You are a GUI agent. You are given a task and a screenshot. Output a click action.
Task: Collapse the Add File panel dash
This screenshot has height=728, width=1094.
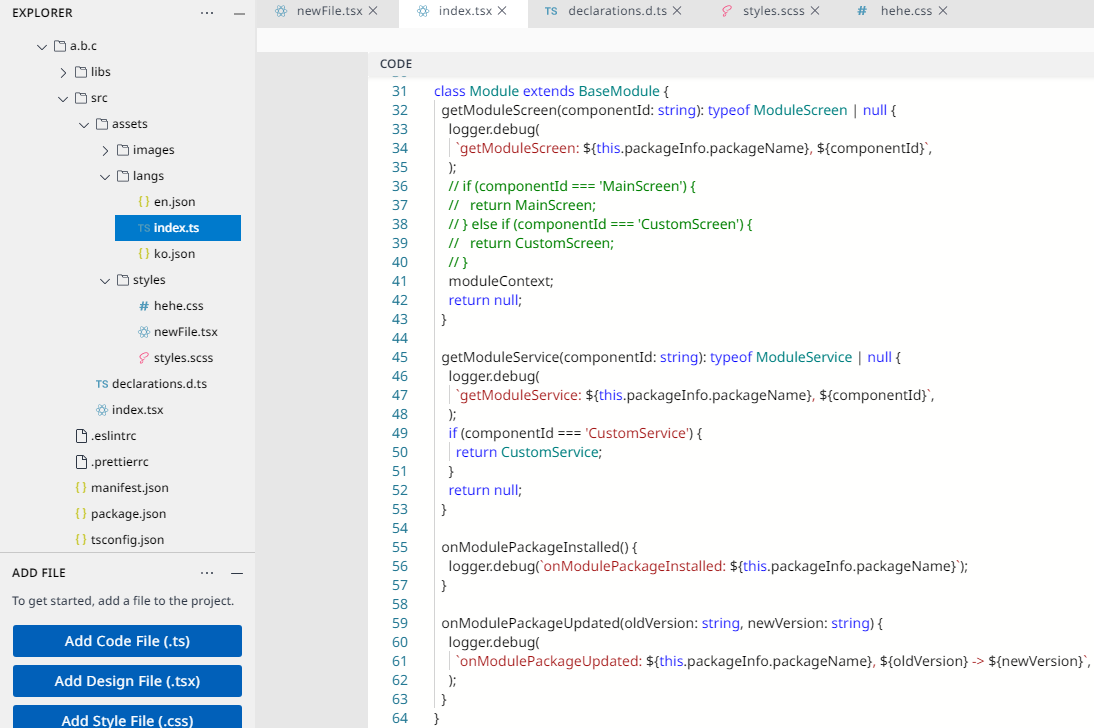[x=237, y=573]
